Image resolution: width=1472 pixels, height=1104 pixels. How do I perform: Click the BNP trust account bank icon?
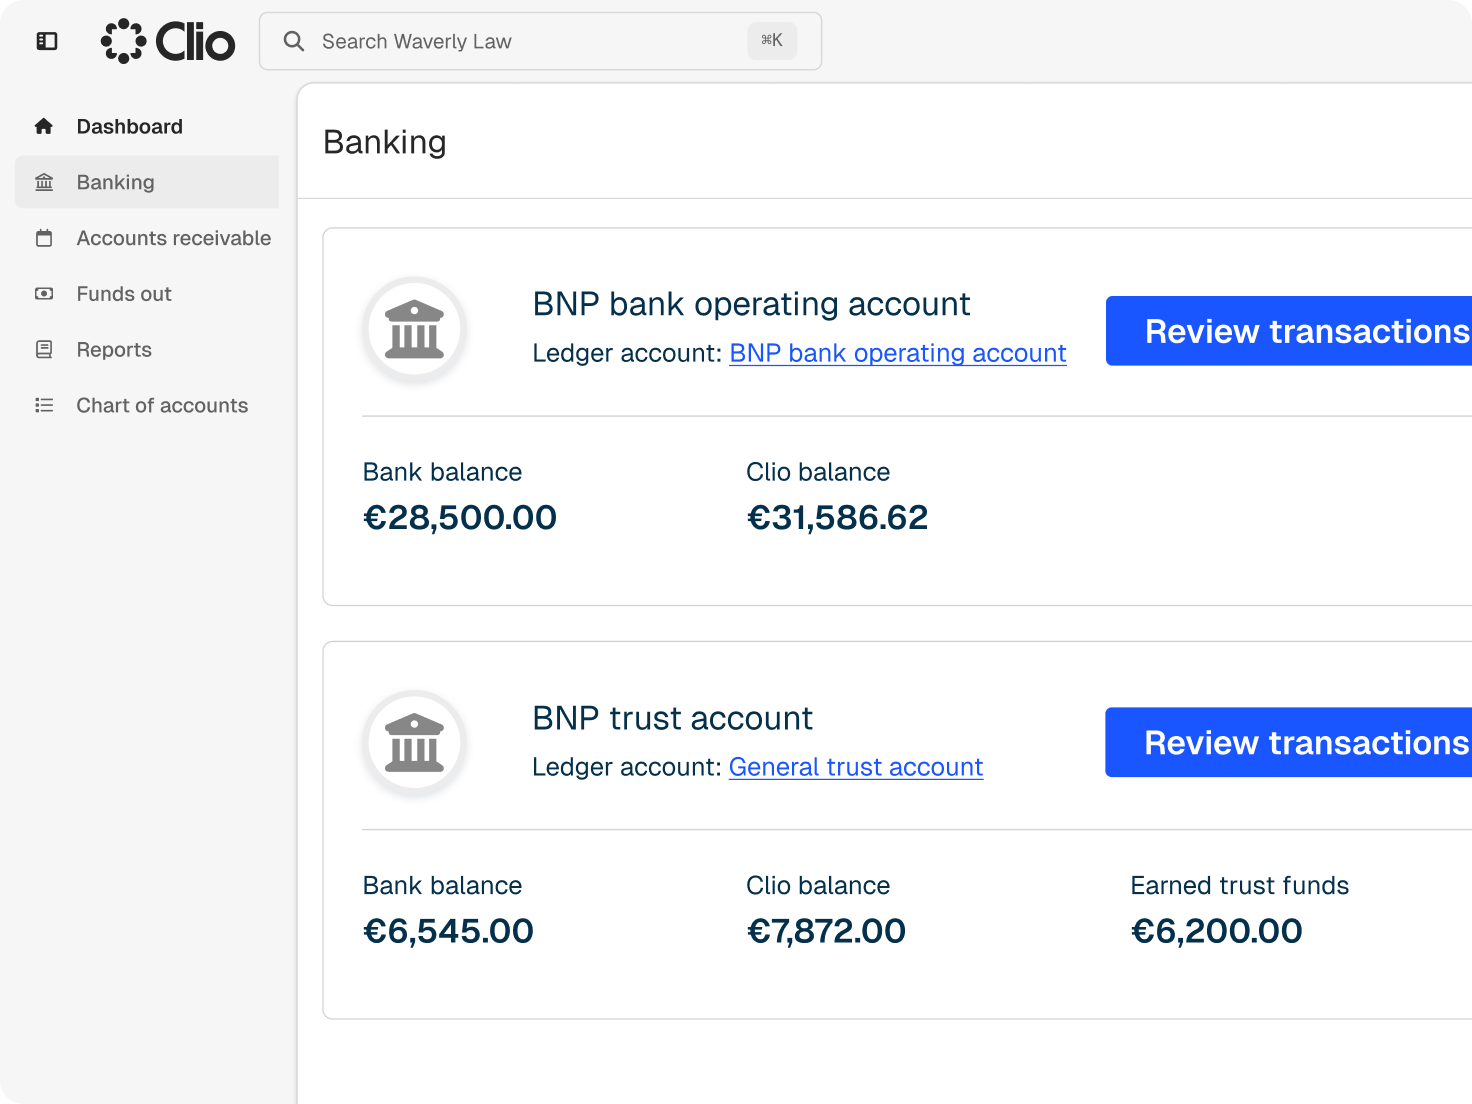[414, 743]
